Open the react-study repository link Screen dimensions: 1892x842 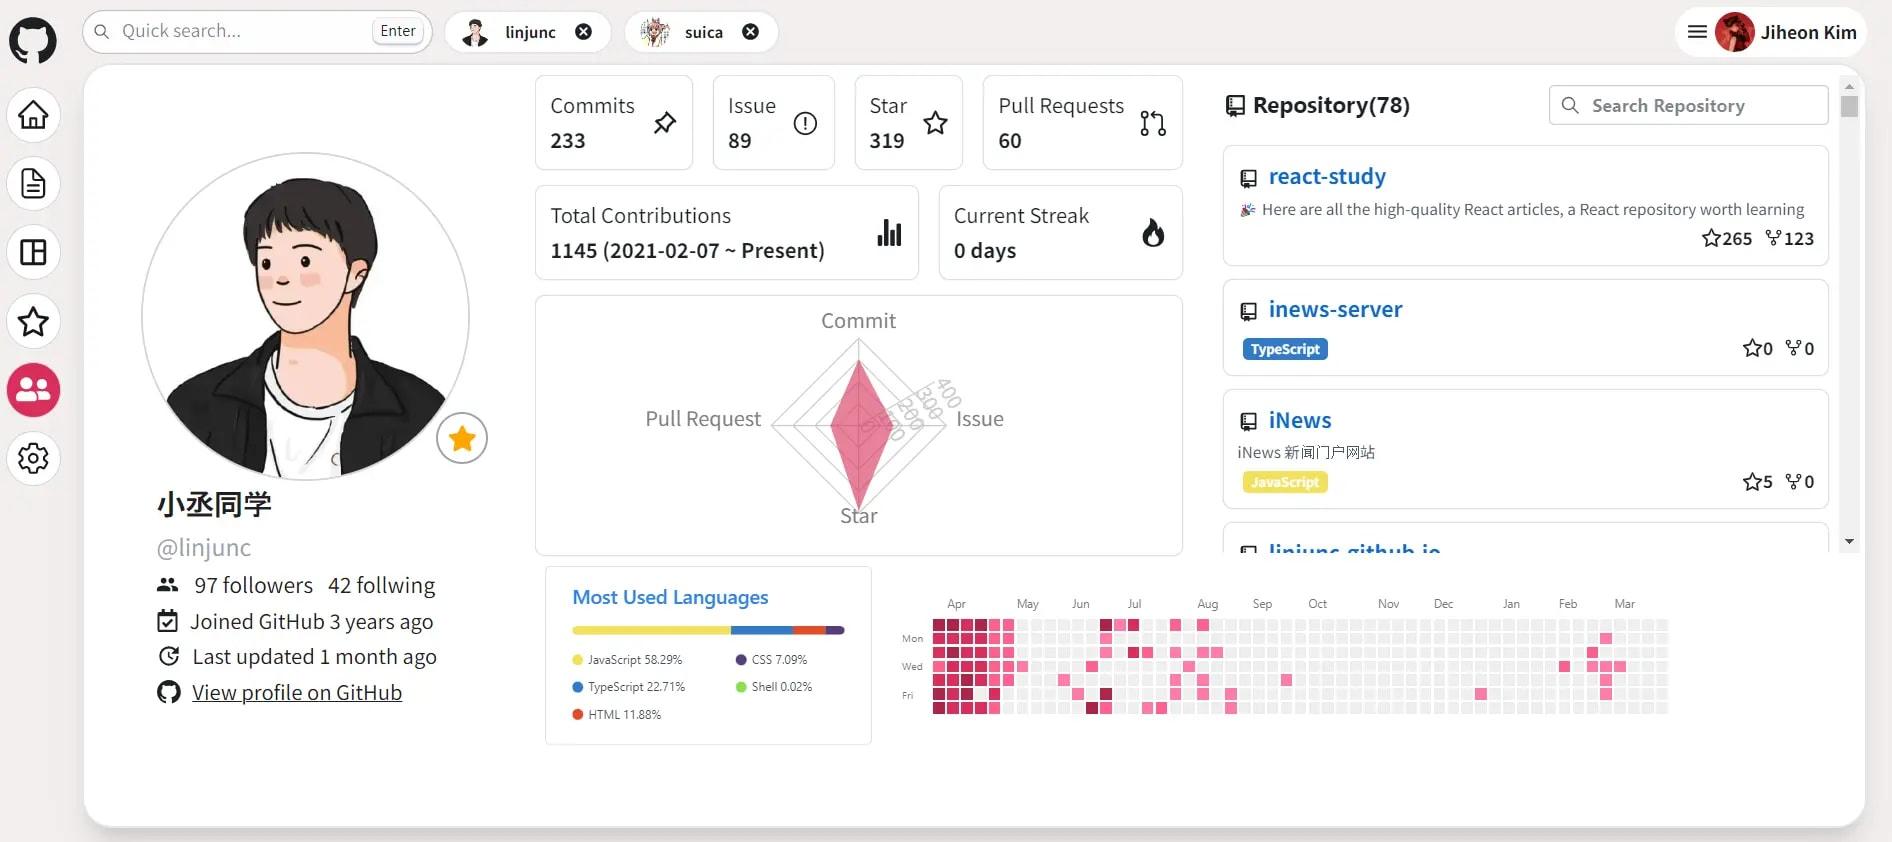pyautogui.click(x=1327, y=177)
